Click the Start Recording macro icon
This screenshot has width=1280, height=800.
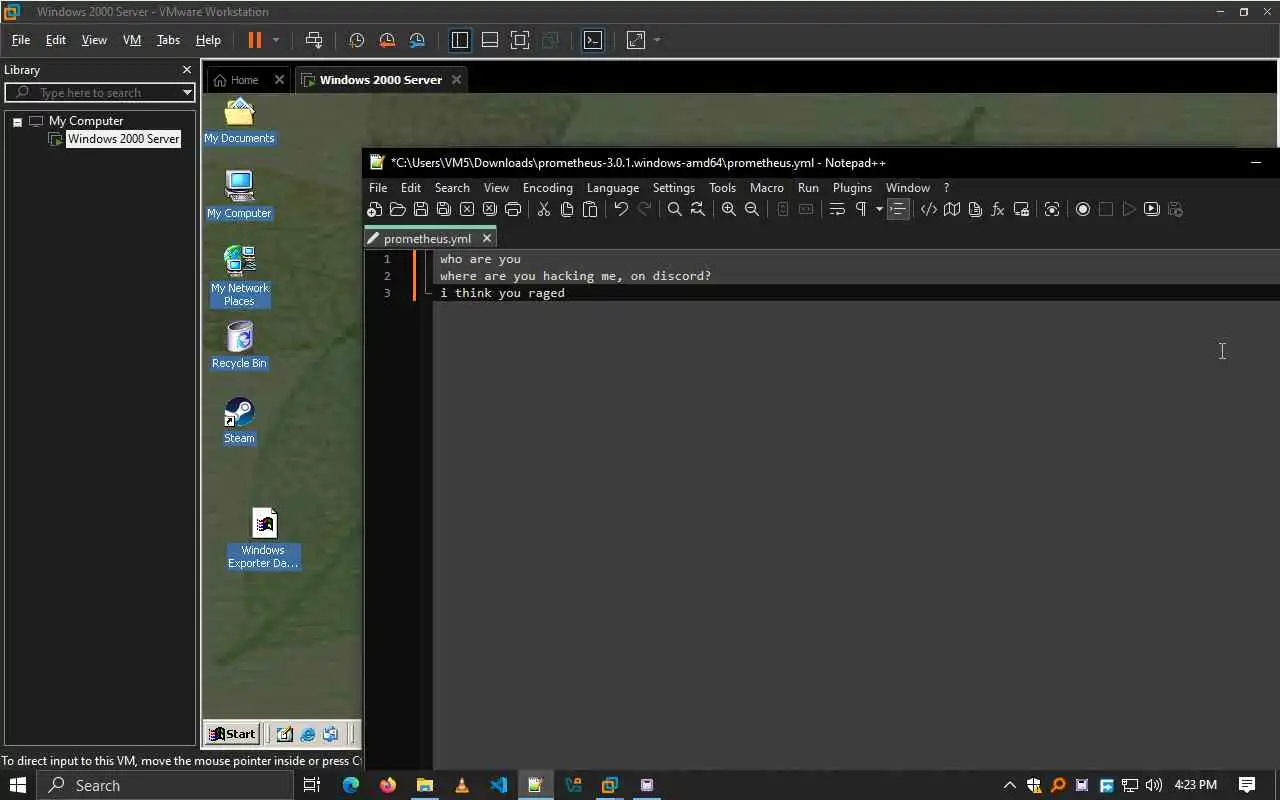1082,209
